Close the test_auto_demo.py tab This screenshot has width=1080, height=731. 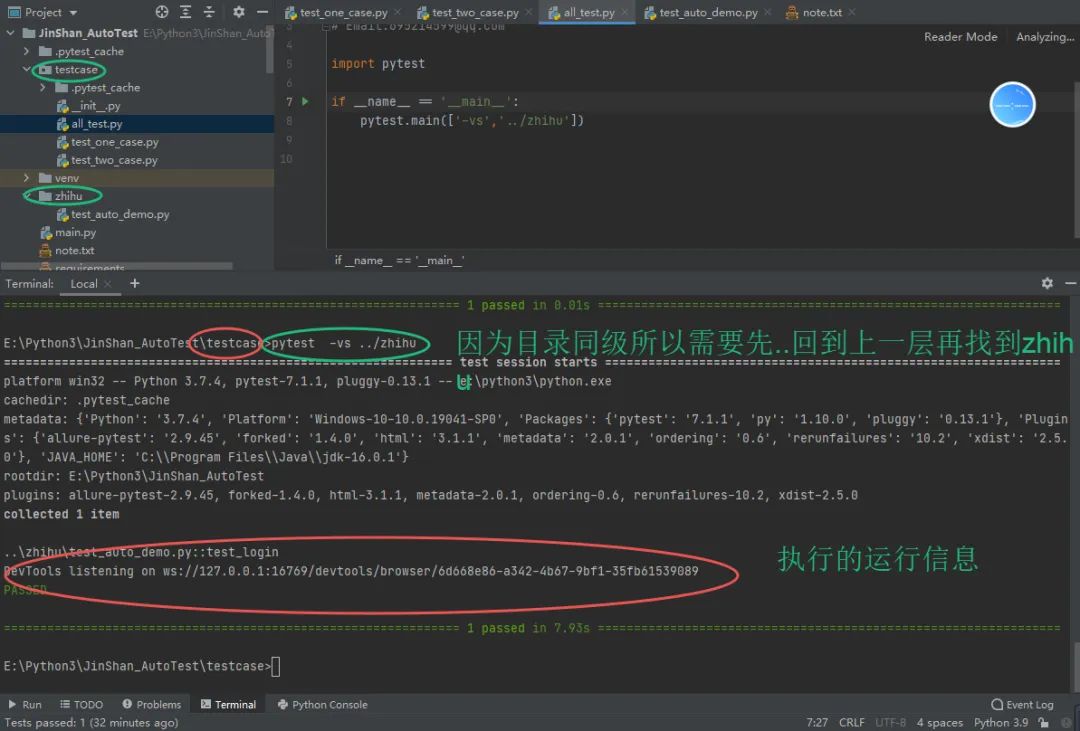[767, 12]
